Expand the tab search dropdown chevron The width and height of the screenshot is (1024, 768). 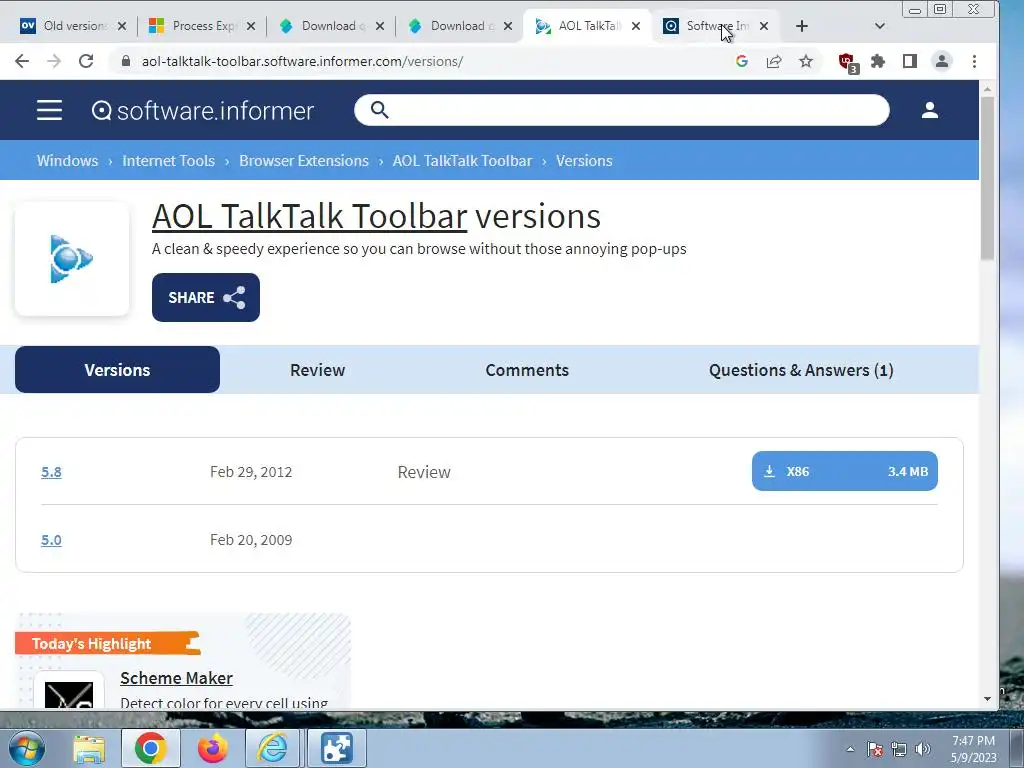pos(880,25)
